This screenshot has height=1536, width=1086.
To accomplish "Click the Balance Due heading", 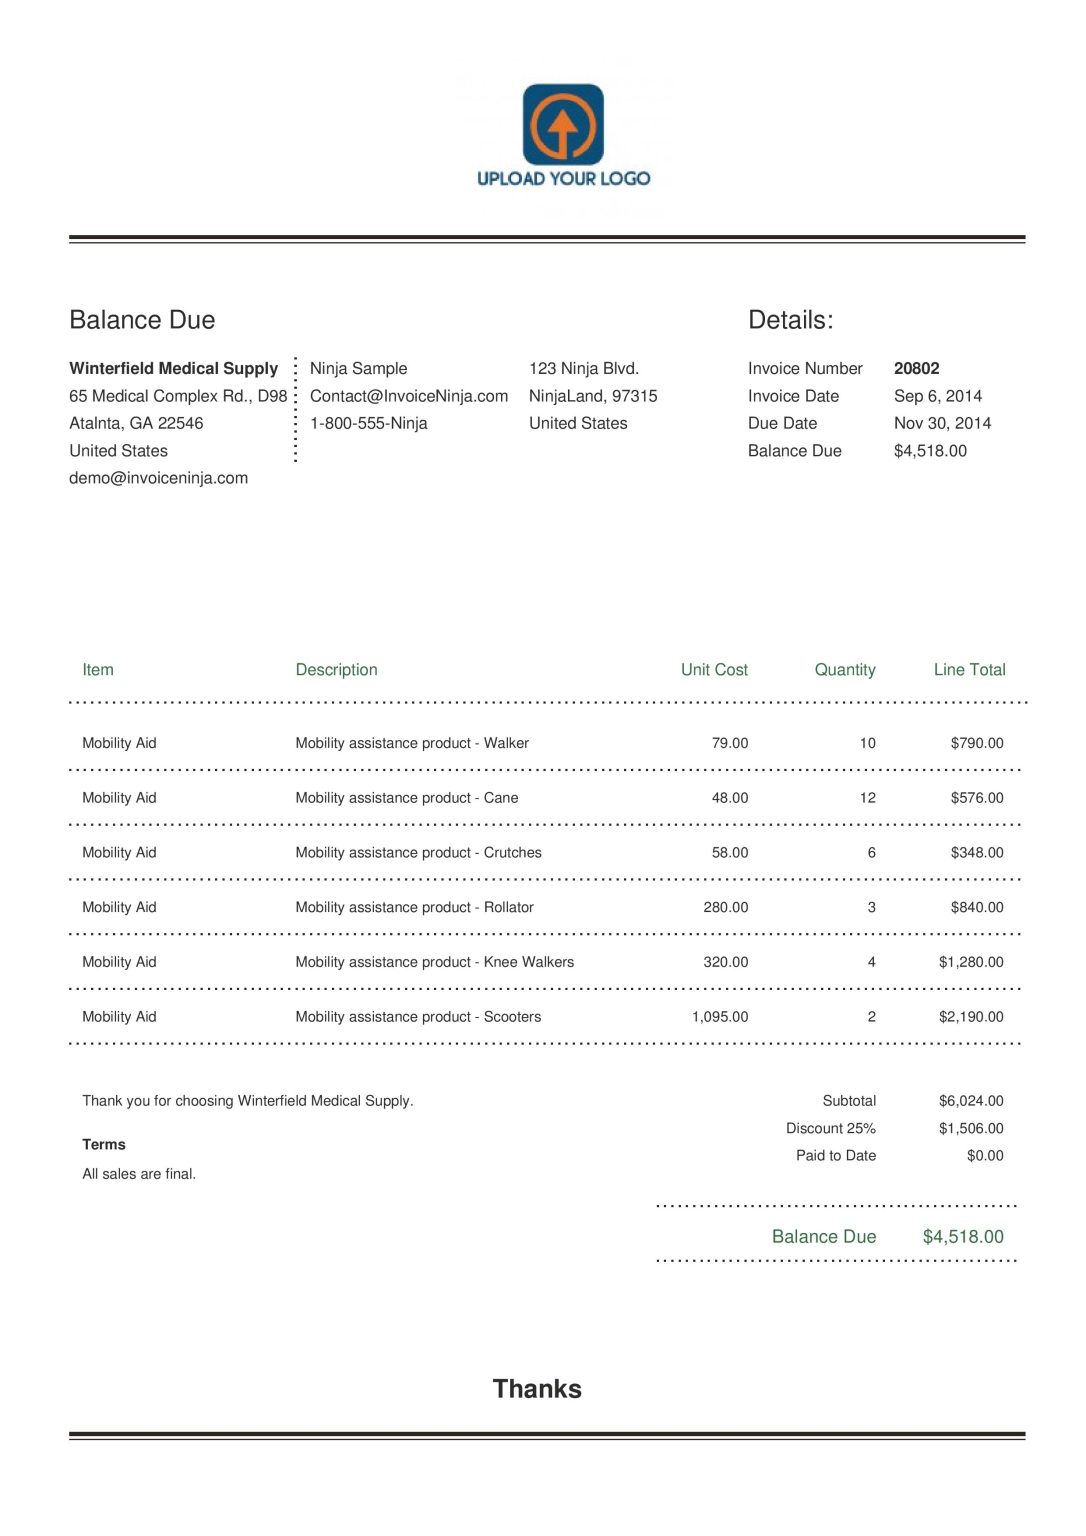I will (142, 319).
